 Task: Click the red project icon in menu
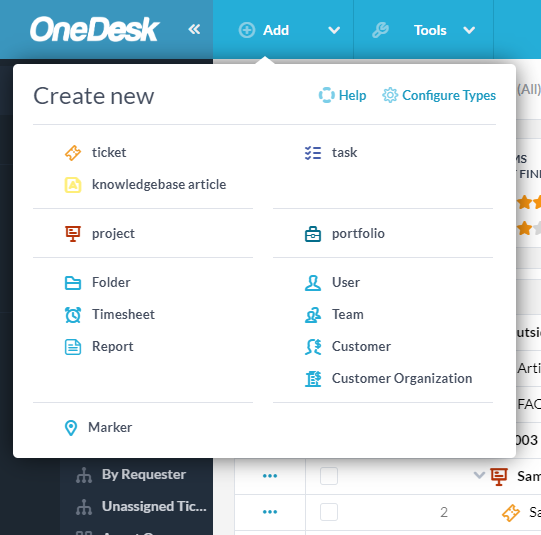pos(73,234)
